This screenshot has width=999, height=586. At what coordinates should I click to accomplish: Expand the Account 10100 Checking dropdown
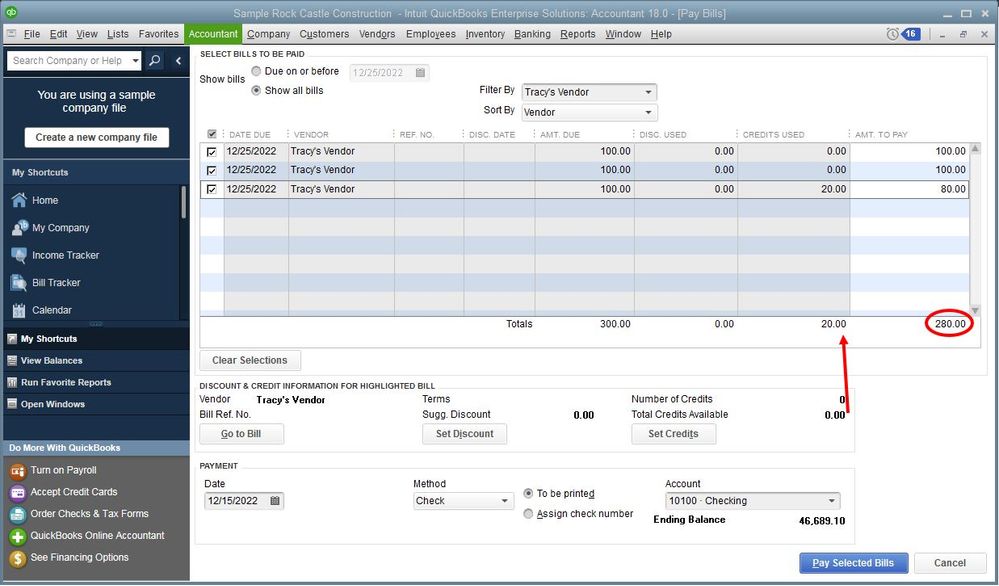pyautogui.click(x=831, y=501)
